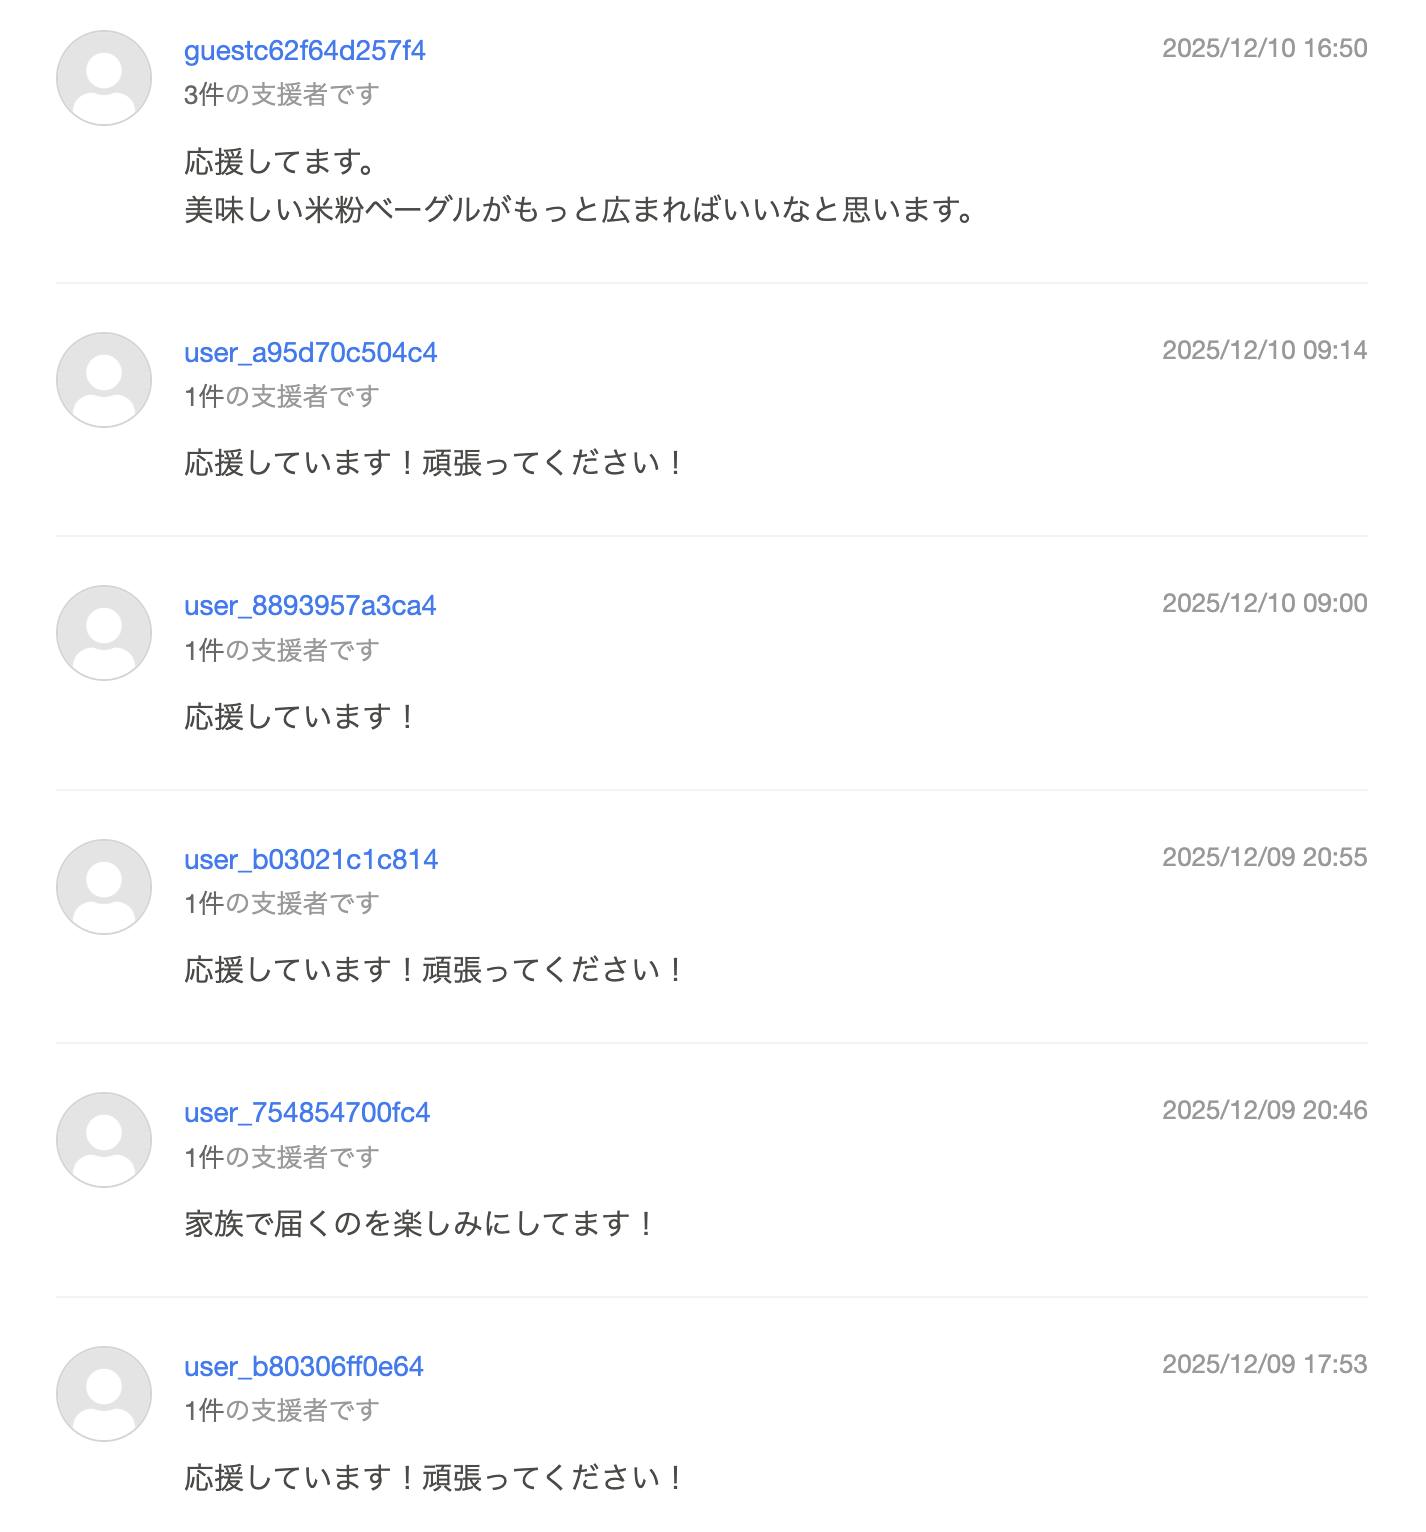
Task: Click user_b03021c1c814's avatar icon
Action: click(x=103, y=886)
